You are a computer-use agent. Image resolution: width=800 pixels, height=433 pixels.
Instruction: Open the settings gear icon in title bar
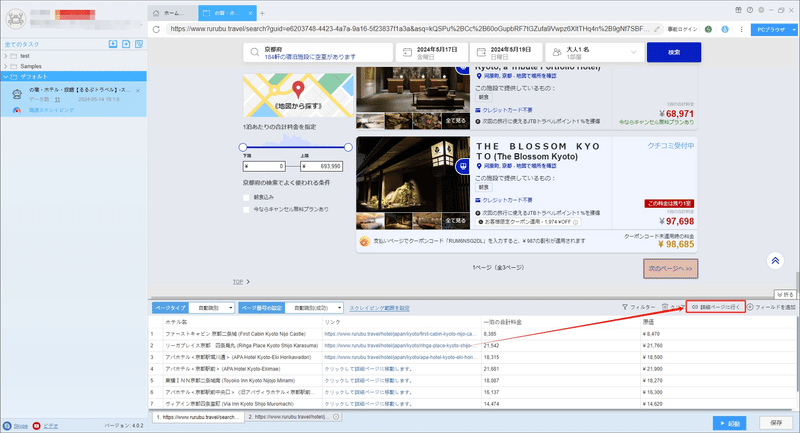point(761,10)
